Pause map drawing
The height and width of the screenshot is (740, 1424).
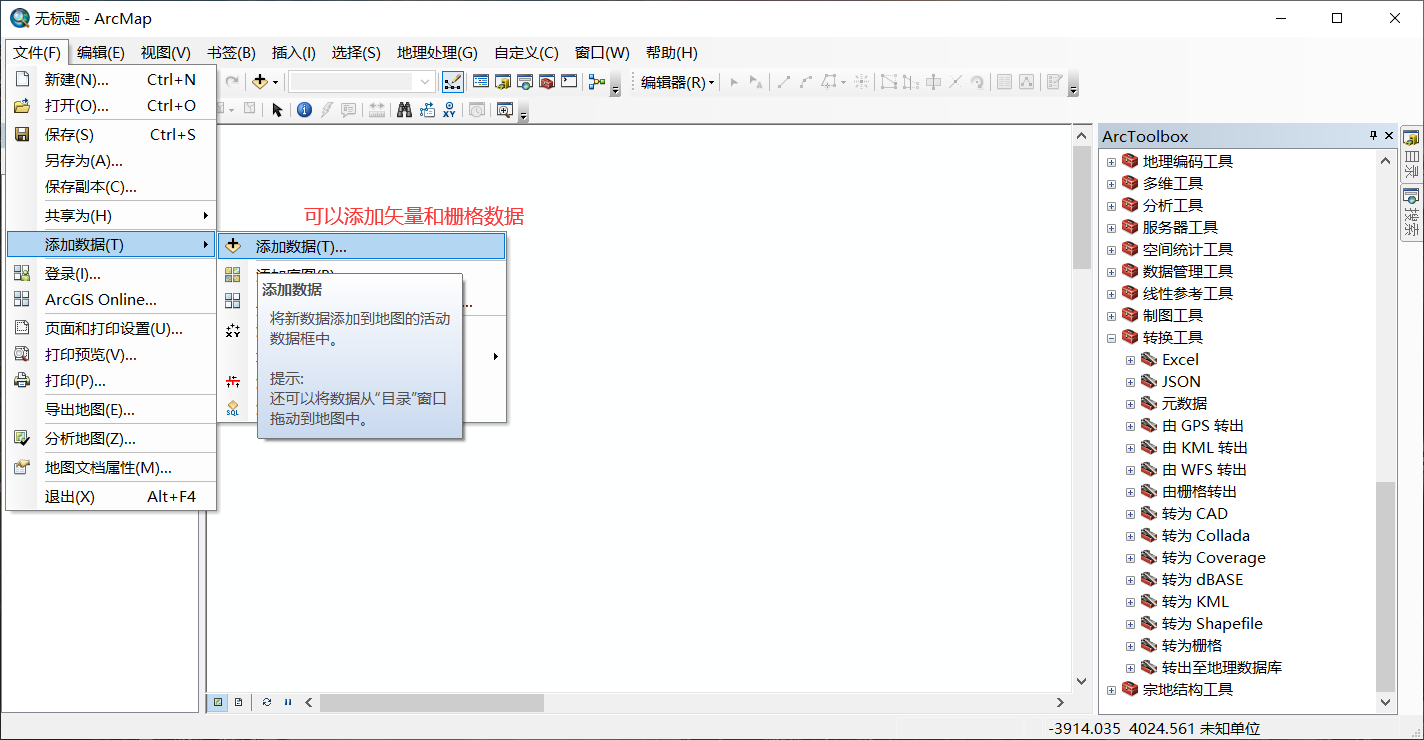(288, 702)
